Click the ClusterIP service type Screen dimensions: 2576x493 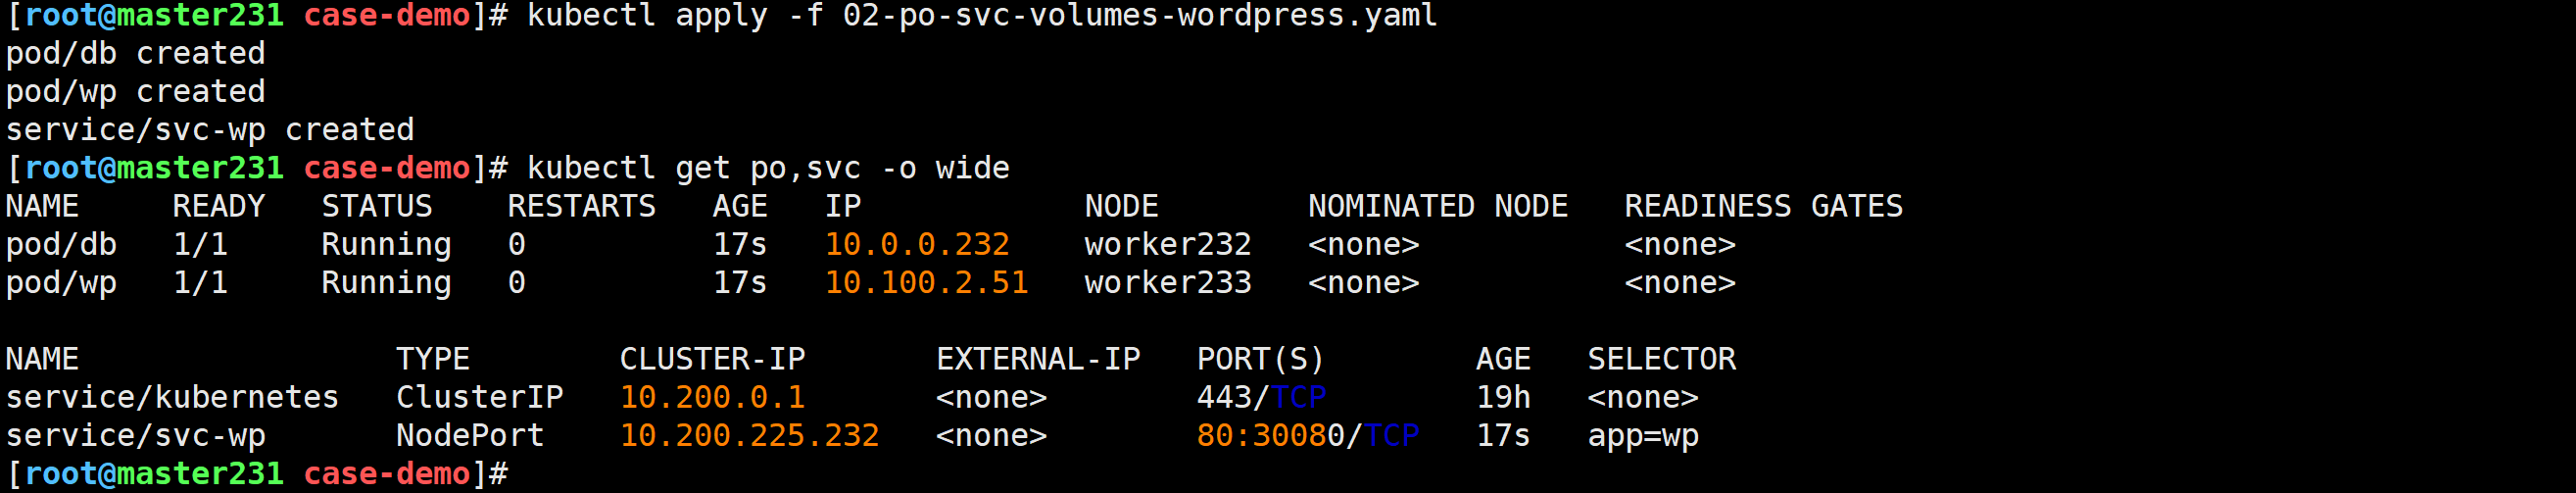(x=479, y=398)
